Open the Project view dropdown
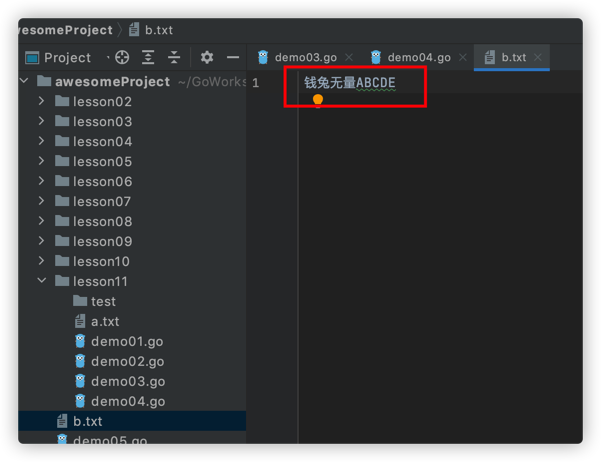 [108, 58]
